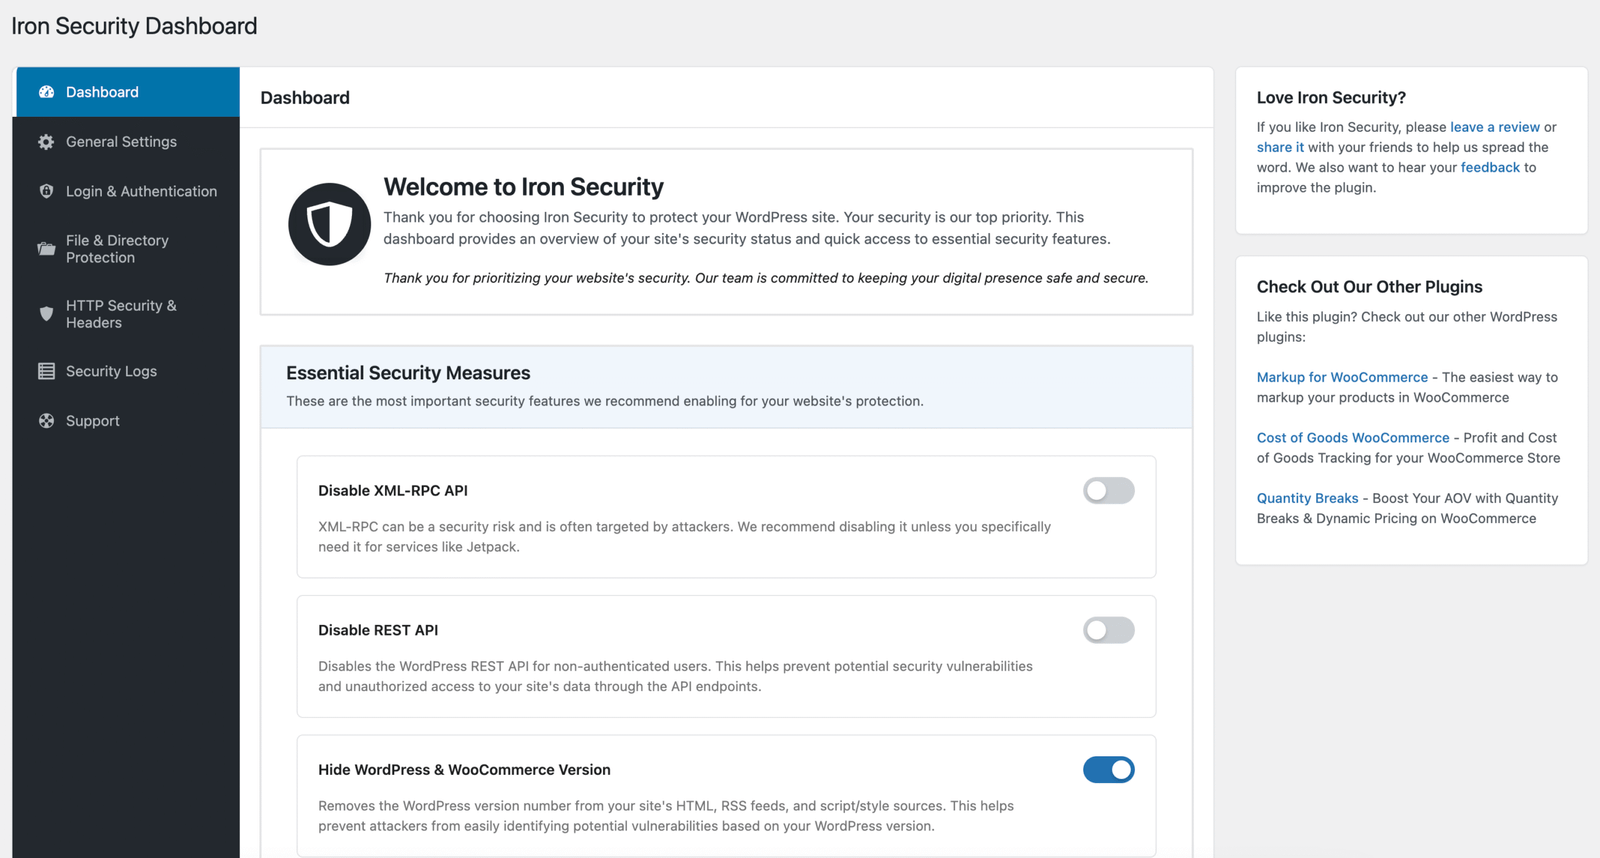Click 'Check Out Our Other Plugins' heading
Image resolution: width=1600 pixels, height=858 pixels.
[x=1369, y=287]
